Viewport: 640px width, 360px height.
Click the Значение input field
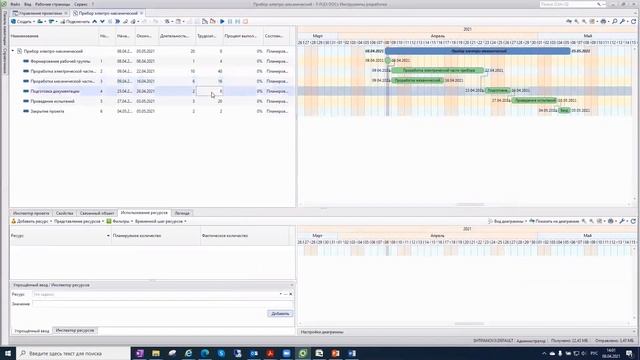coord(162,304)
